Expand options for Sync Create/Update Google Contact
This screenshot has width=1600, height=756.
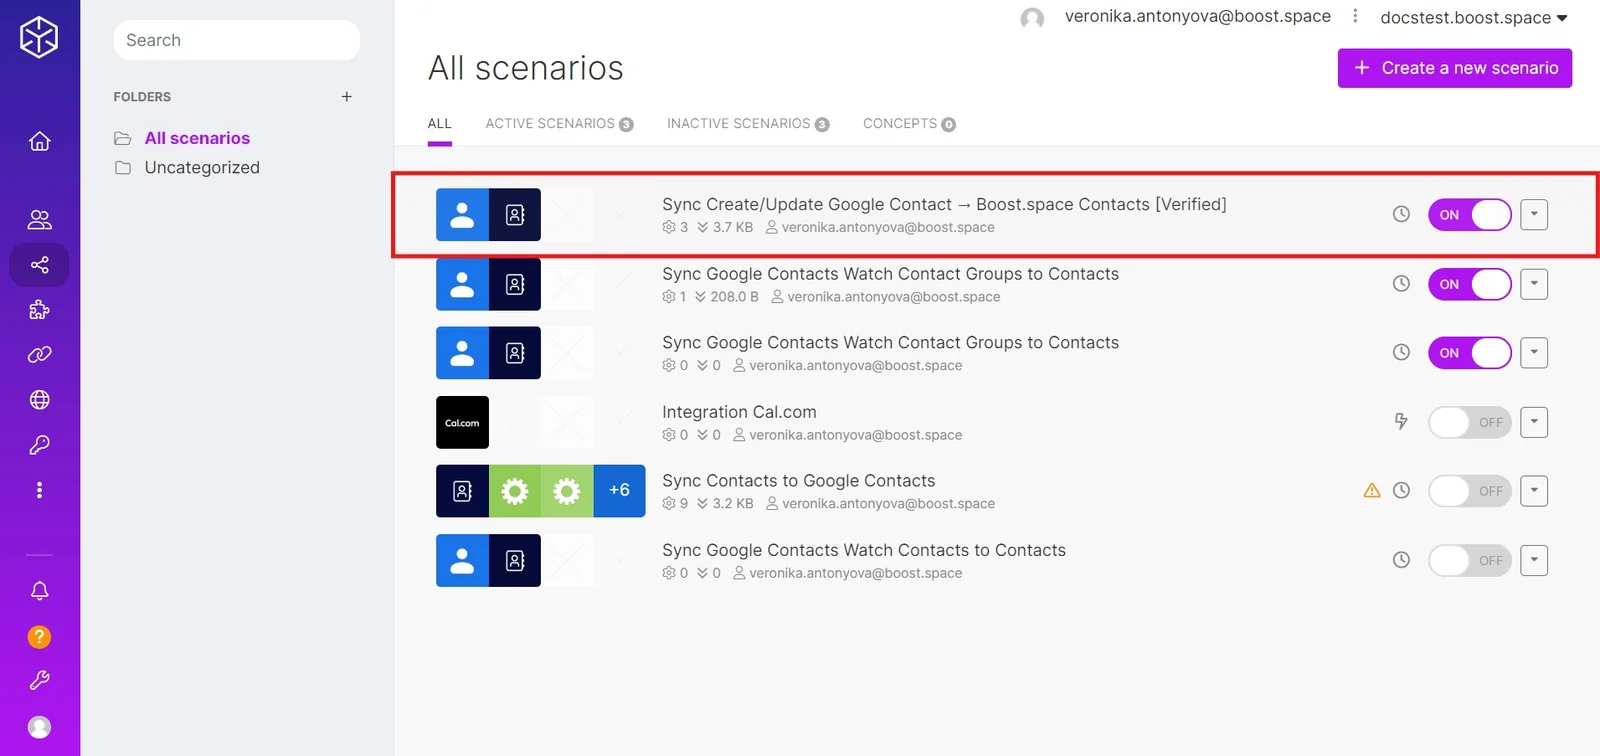pos(1534,215)
